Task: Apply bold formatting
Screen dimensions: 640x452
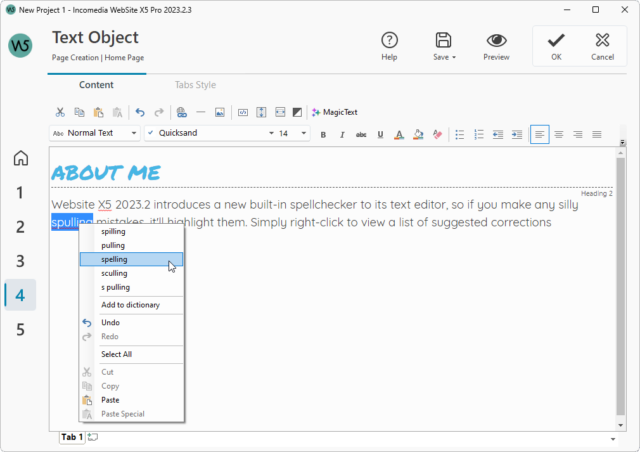Action: 323,134
